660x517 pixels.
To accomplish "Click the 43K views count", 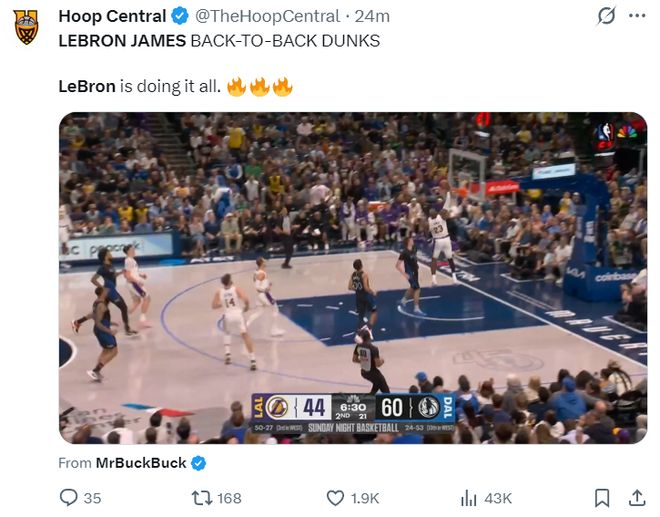I will [x=498, y=498].
